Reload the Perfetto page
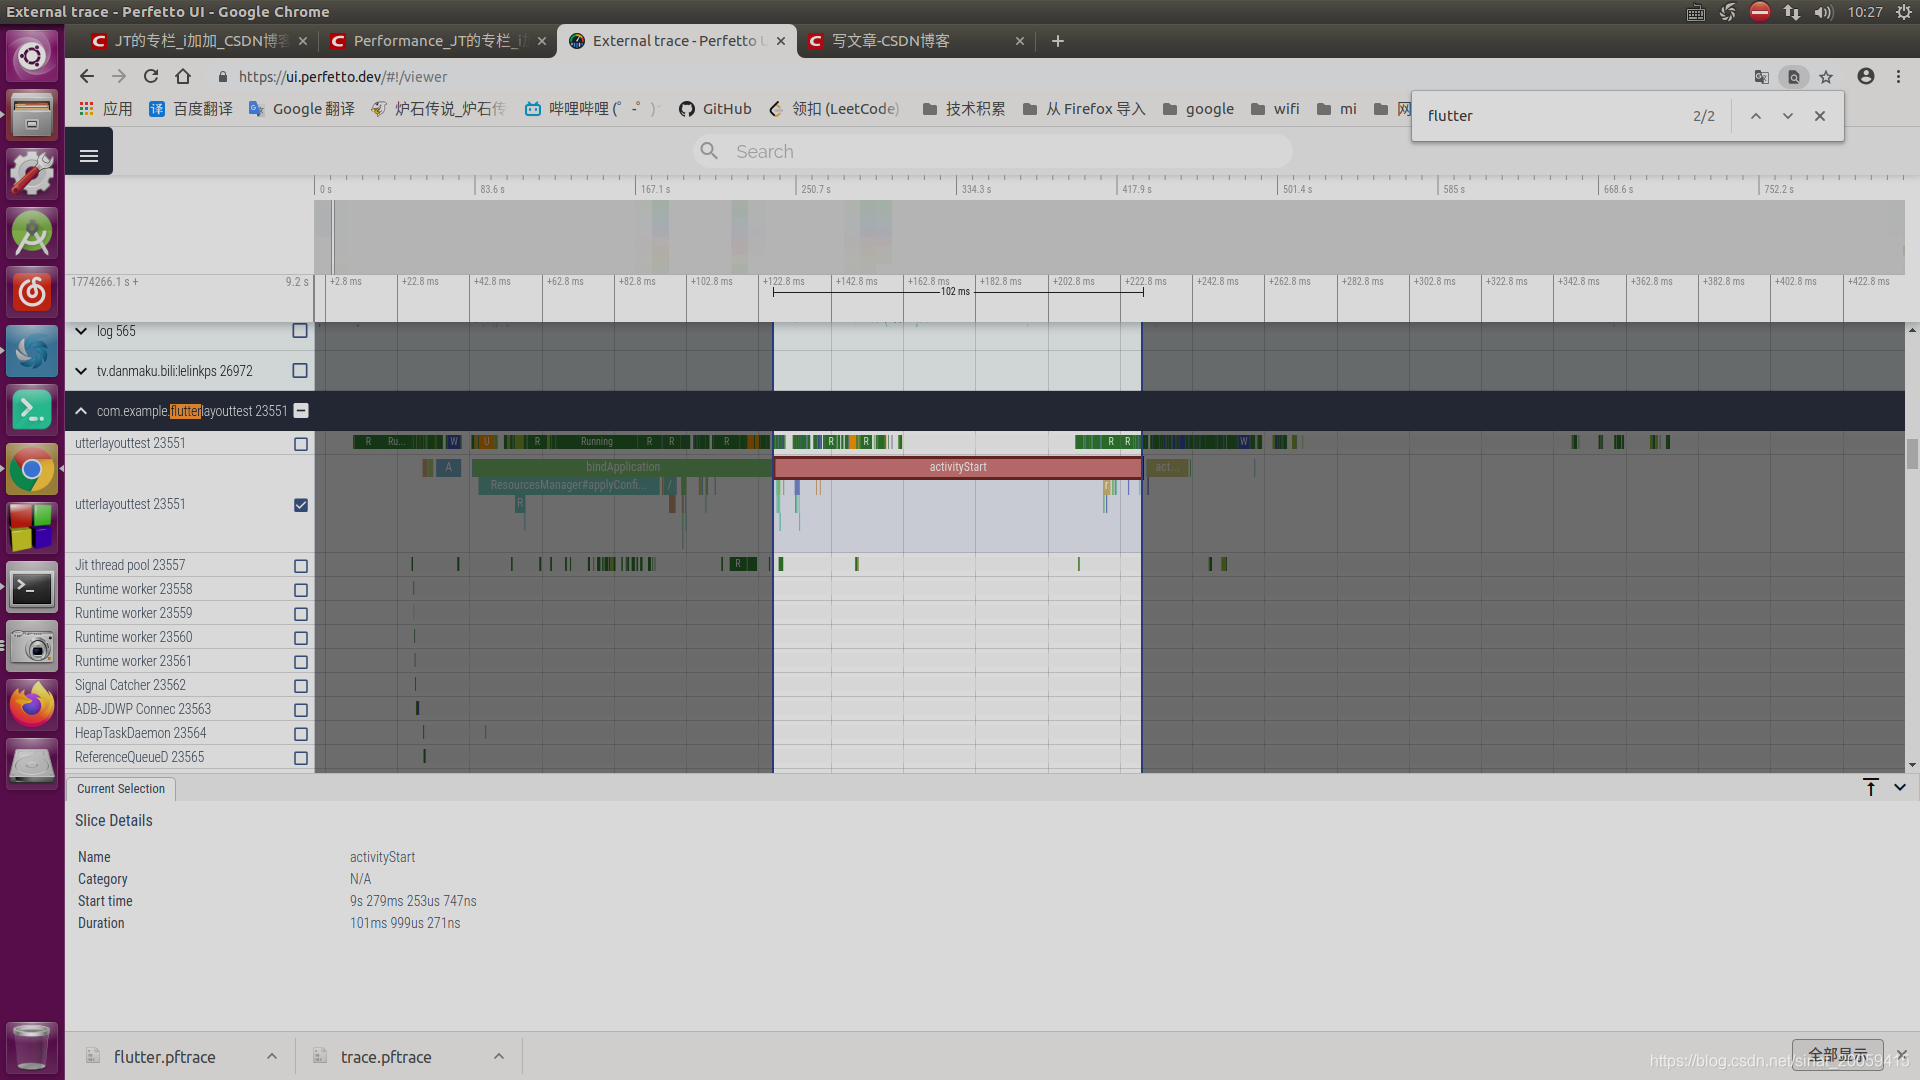This screenshot has height=1080, width=1920. 151,77
